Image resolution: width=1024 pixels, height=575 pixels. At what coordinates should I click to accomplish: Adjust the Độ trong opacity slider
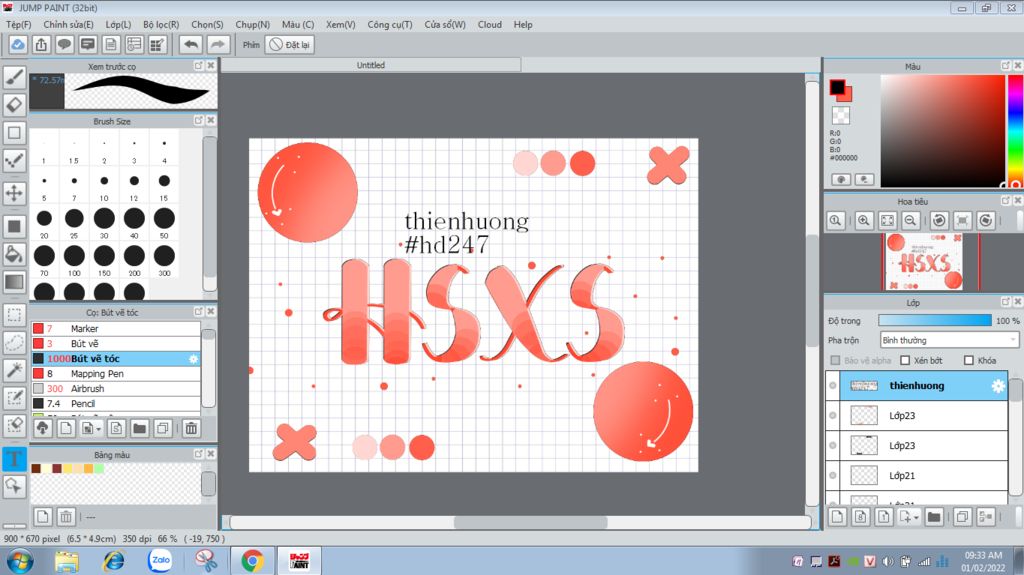point(935,321)
